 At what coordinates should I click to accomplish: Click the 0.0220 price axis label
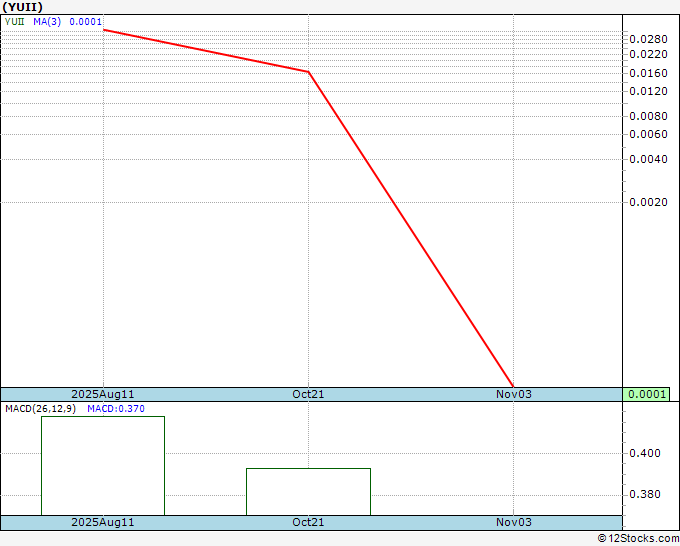pos(648,54)
